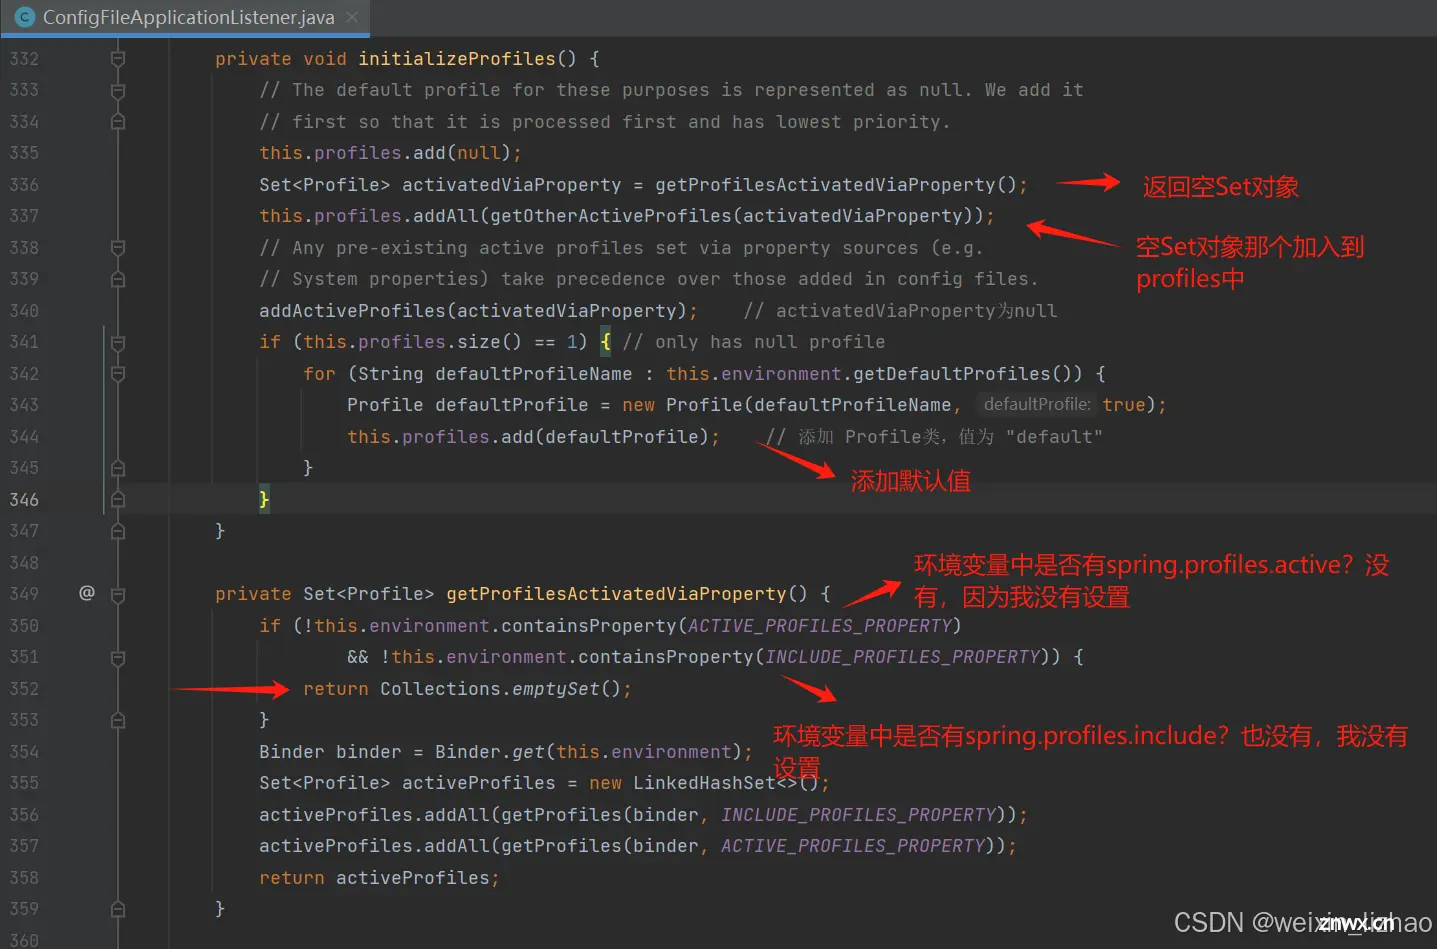This screenshot has width=1437, height=949.
Task: Click getOtherActiveProfiles call on line 337
Action: [x=611, y=216]
